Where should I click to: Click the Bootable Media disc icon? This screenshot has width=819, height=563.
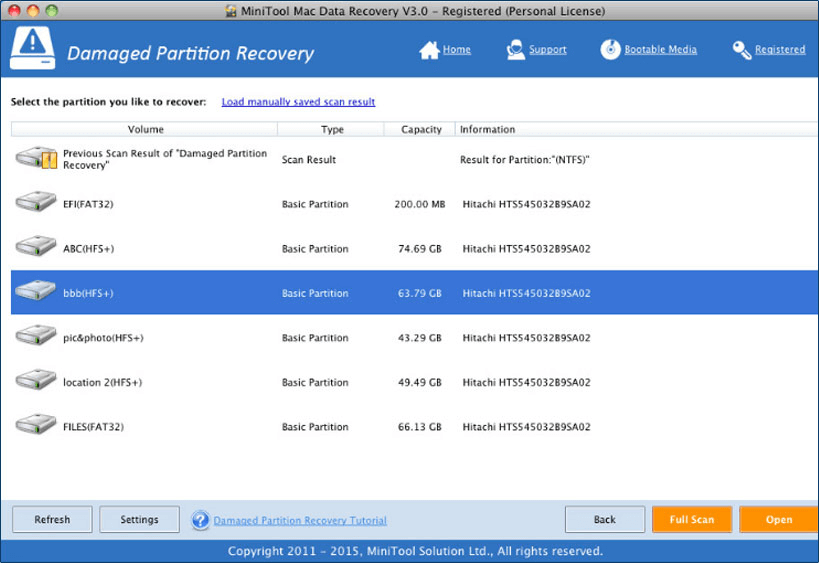click(x=610, y=50)
